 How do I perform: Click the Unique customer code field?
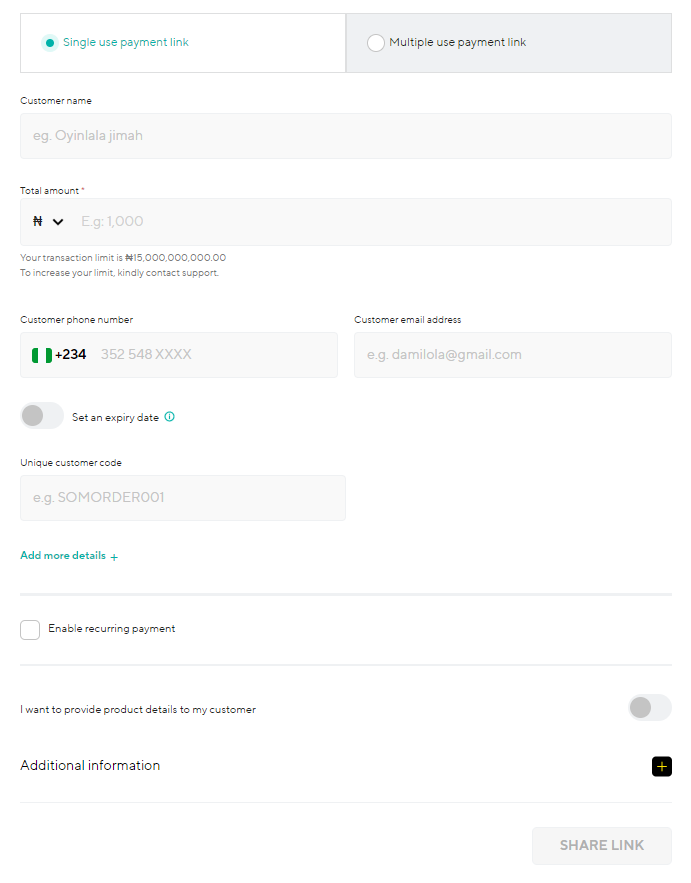coord(183,498)
